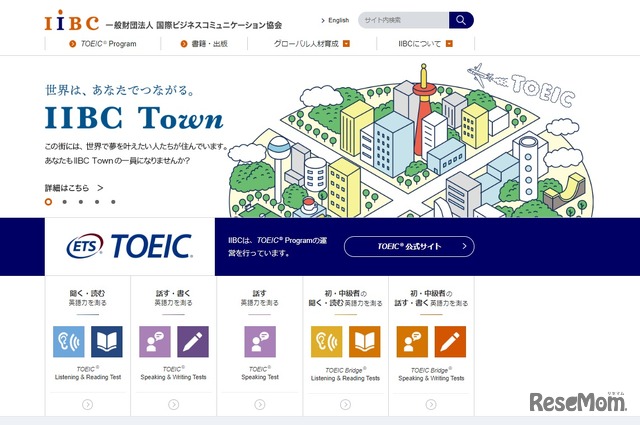Open the 書籍・出版 menu item

click(204, 44)
